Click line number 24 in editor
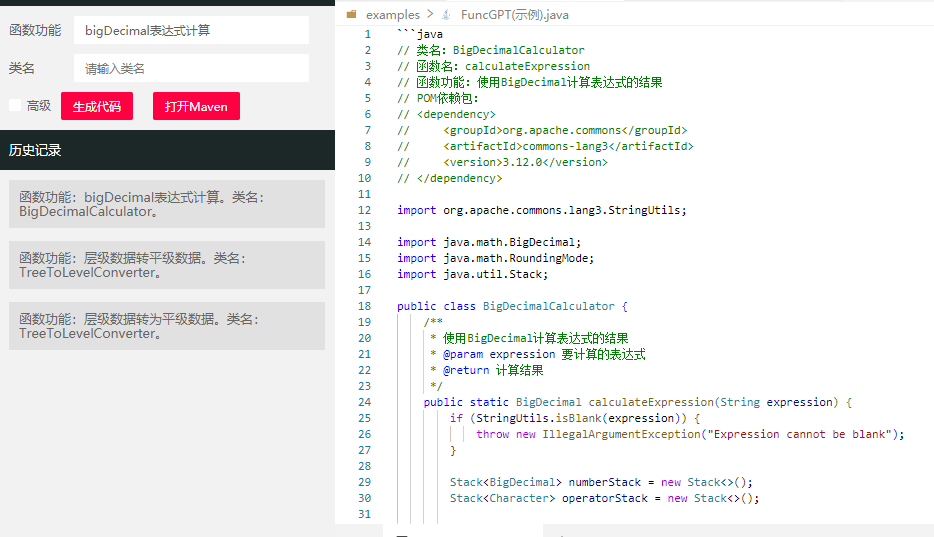 (x=365, y=402)
